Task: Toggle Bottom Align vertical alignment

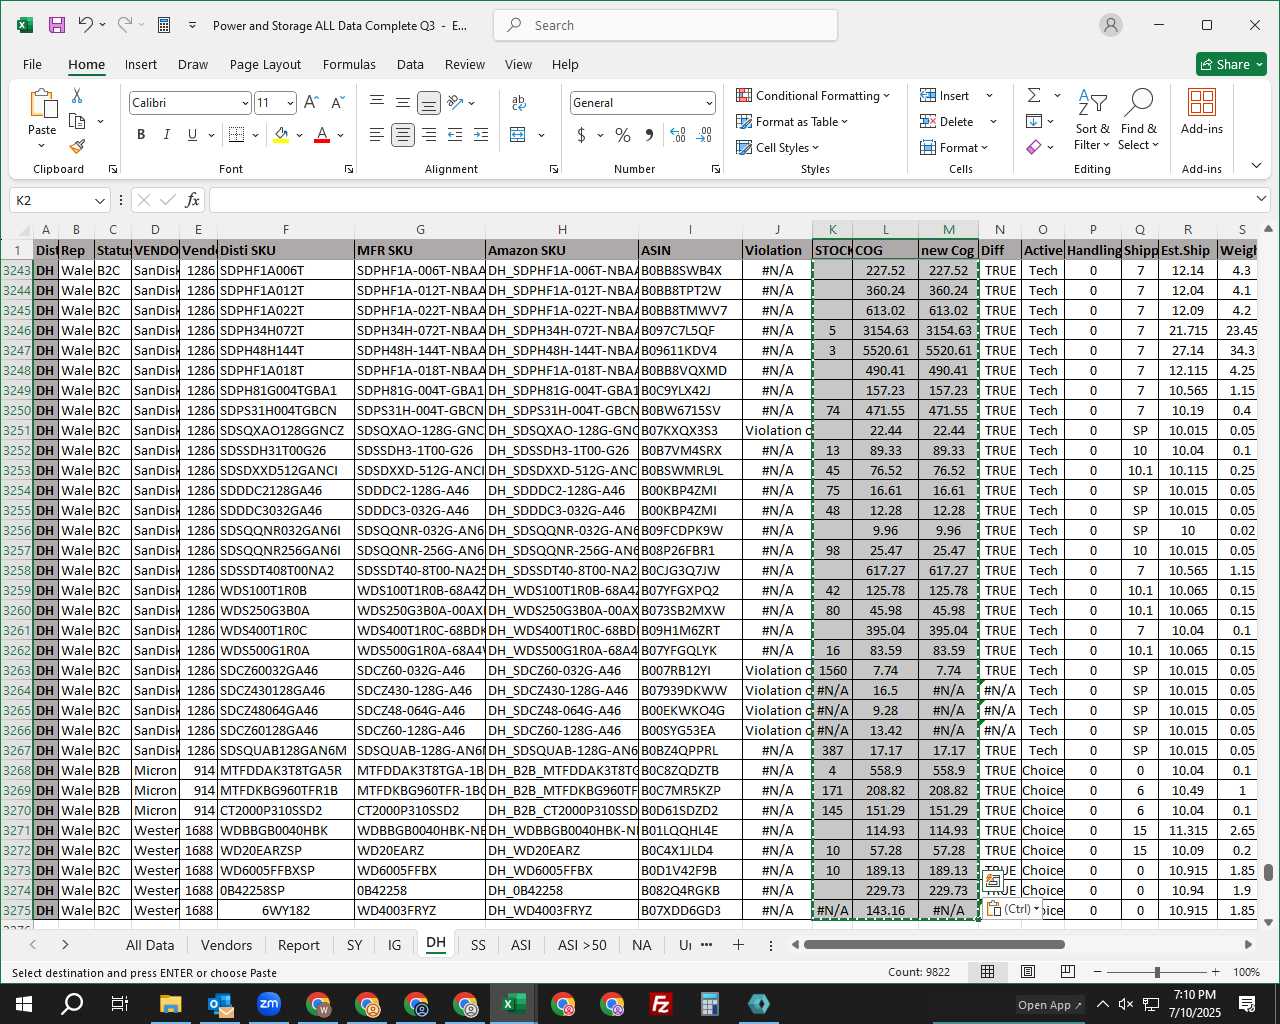Action: coord(428,103)
